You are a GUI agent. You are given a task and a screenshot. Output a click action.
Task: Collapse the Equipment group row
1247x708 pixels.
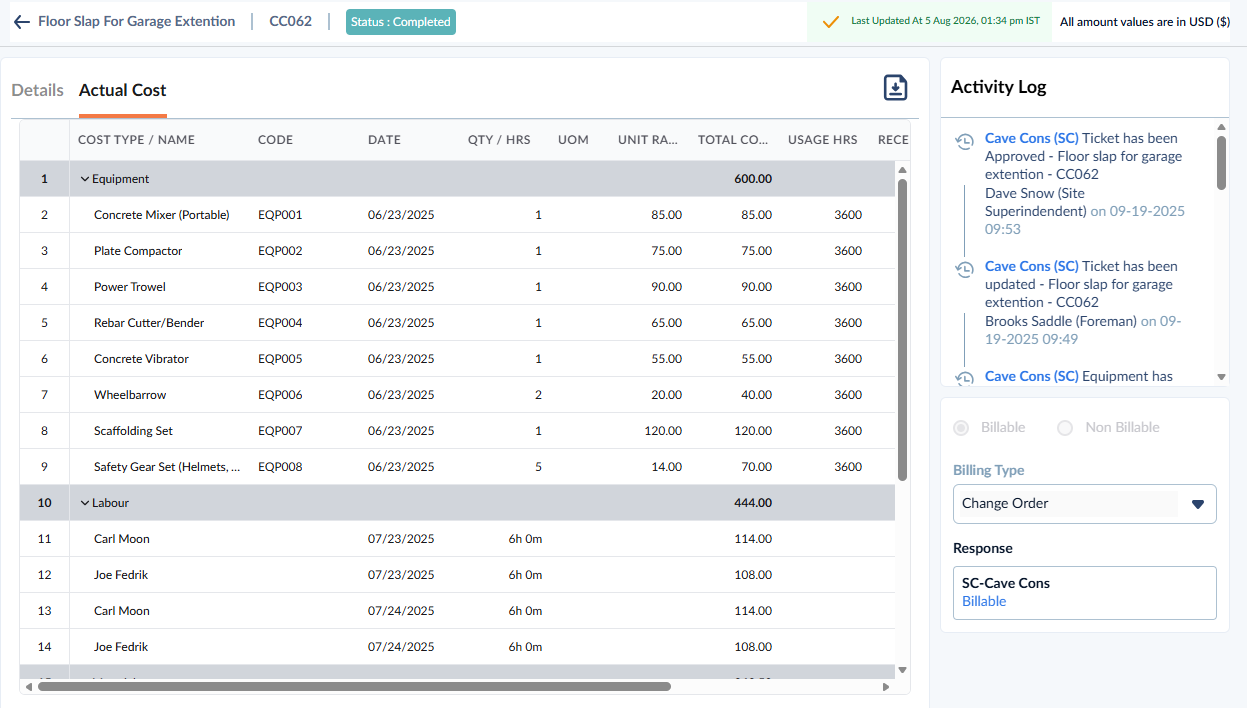(85, 179)
